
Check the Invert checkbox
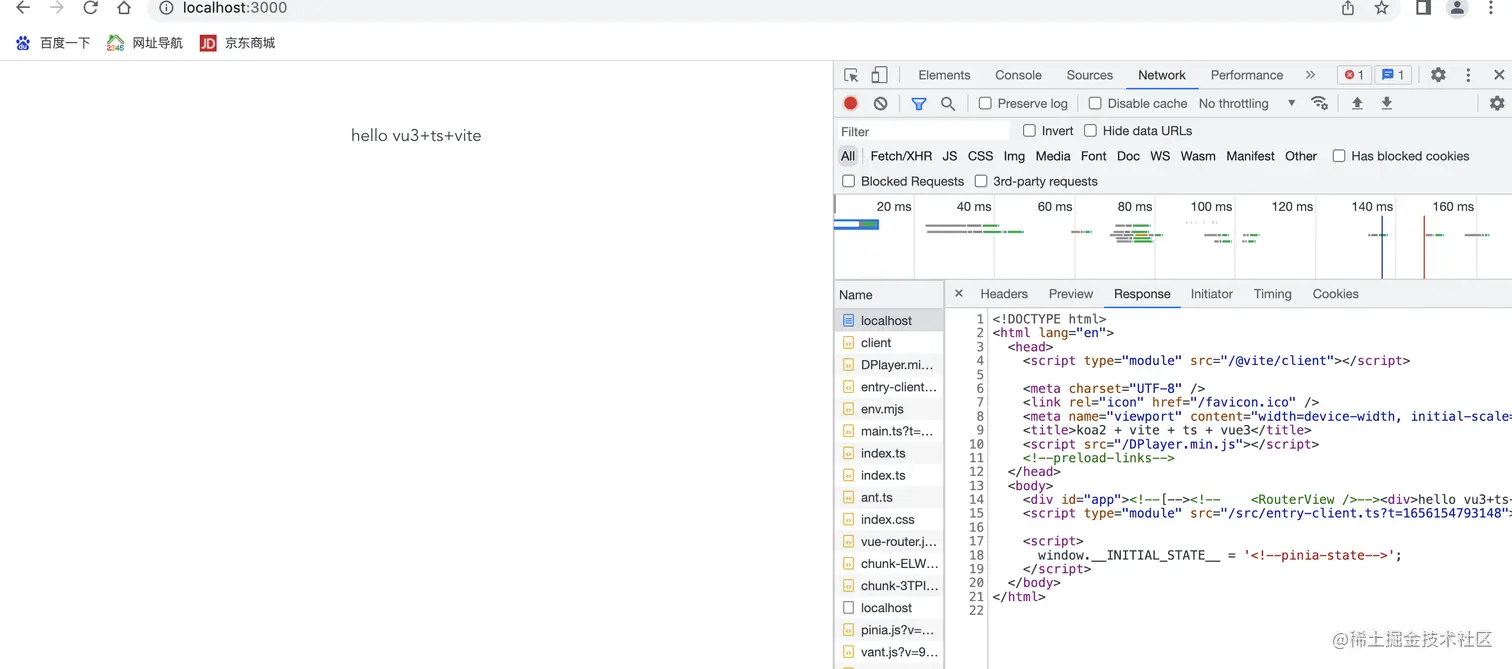(x=1029, y=131)
